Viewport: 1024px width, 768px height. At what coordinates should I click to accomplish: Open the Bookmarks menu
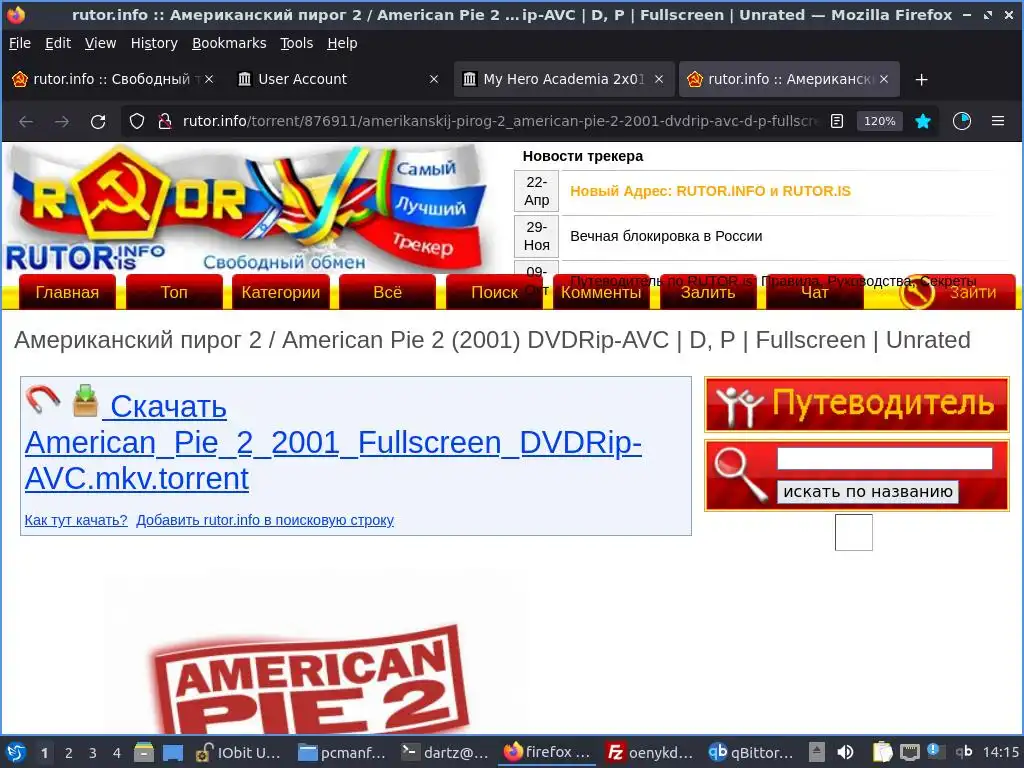click(x=229, y=43)
